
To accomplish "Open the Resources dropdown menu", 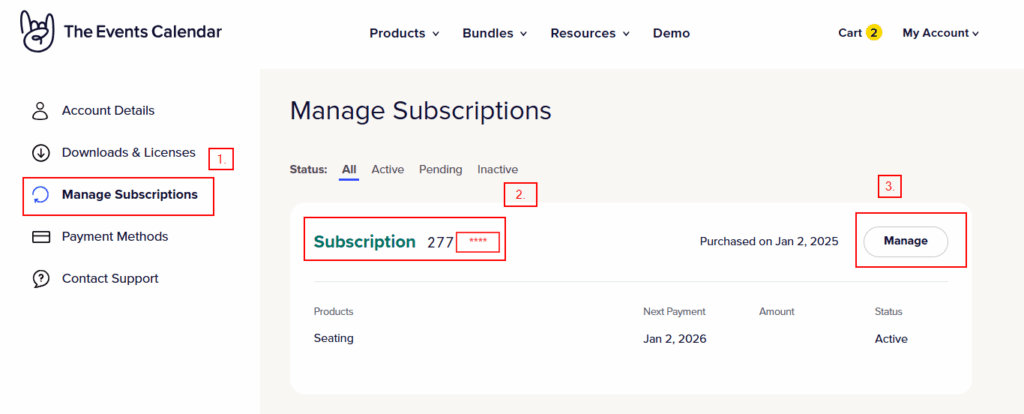I will [589, 33].
